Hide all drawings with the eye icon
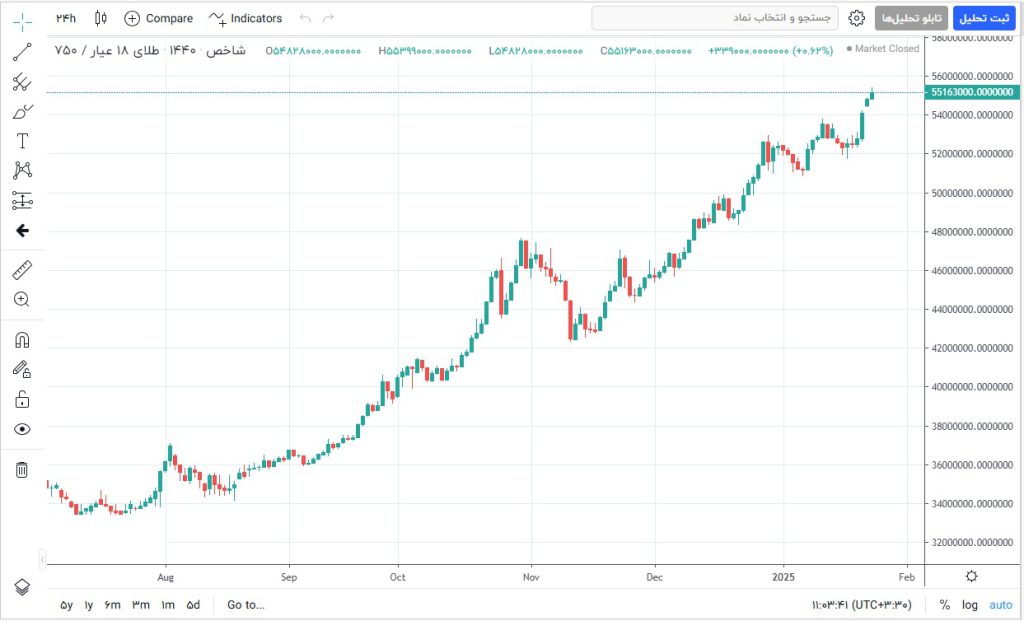Screen dimensions: 1024x621 coord(22,429)
